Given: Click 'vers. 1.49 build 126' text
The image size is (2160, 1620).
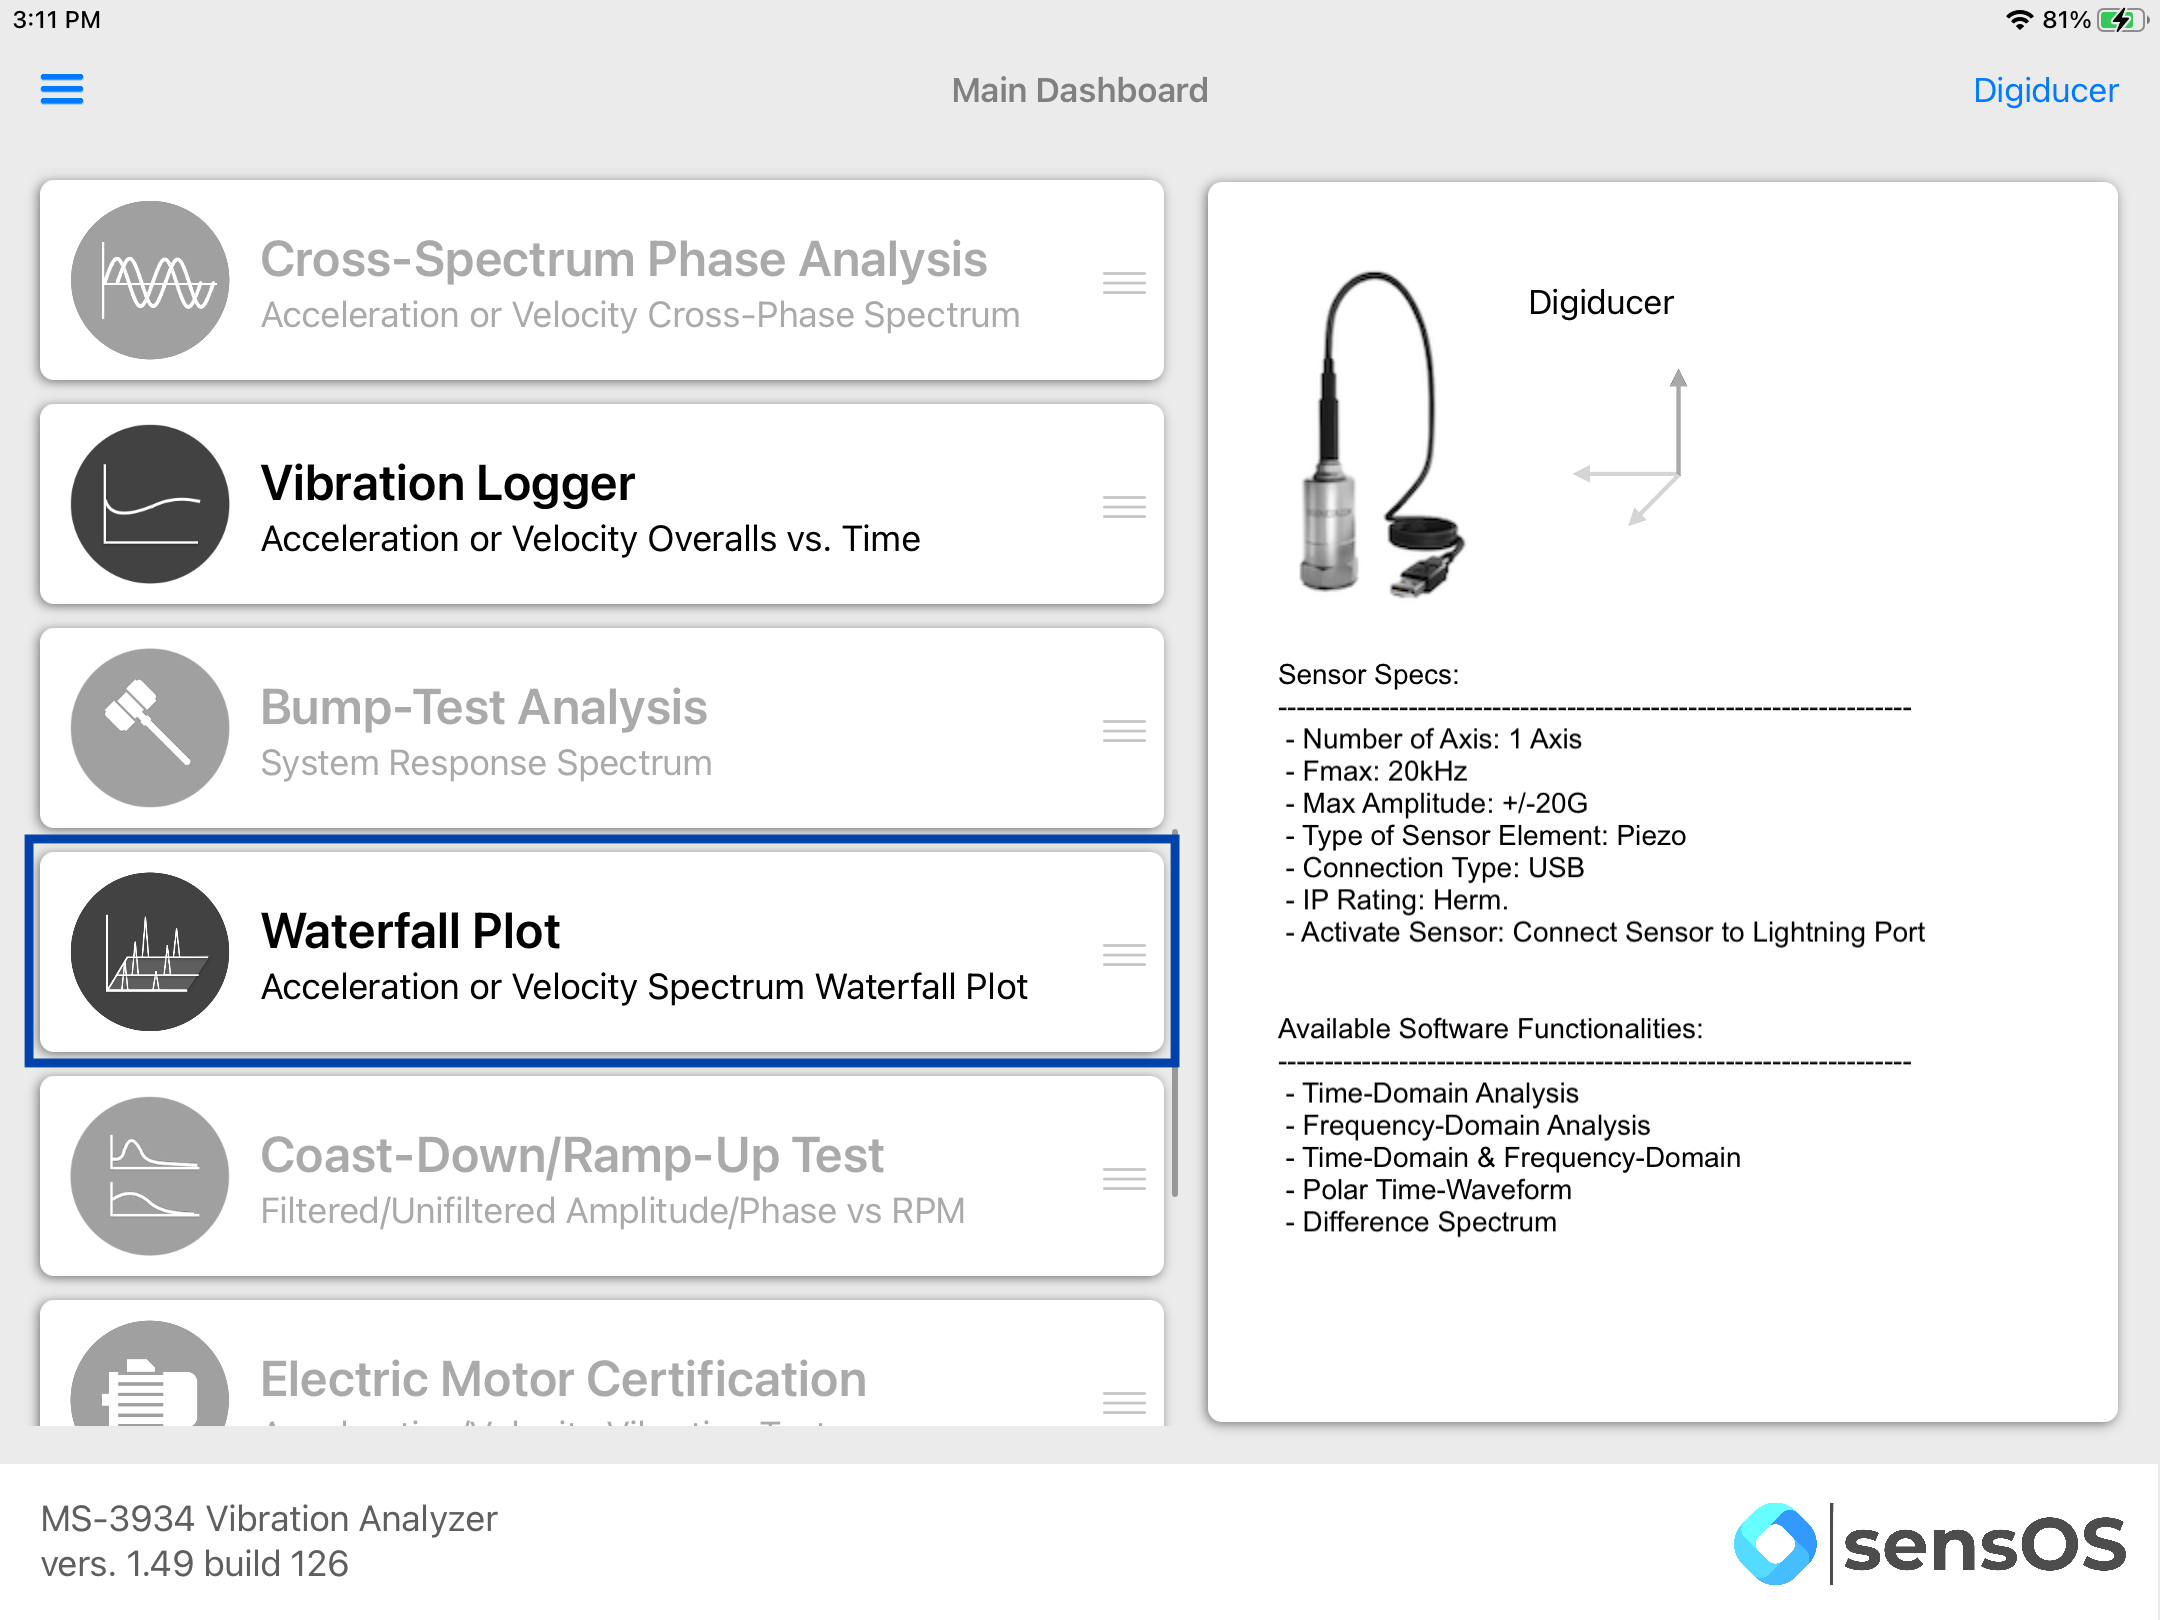Looking at the screenshot, I should click(x=194, y=1564).
